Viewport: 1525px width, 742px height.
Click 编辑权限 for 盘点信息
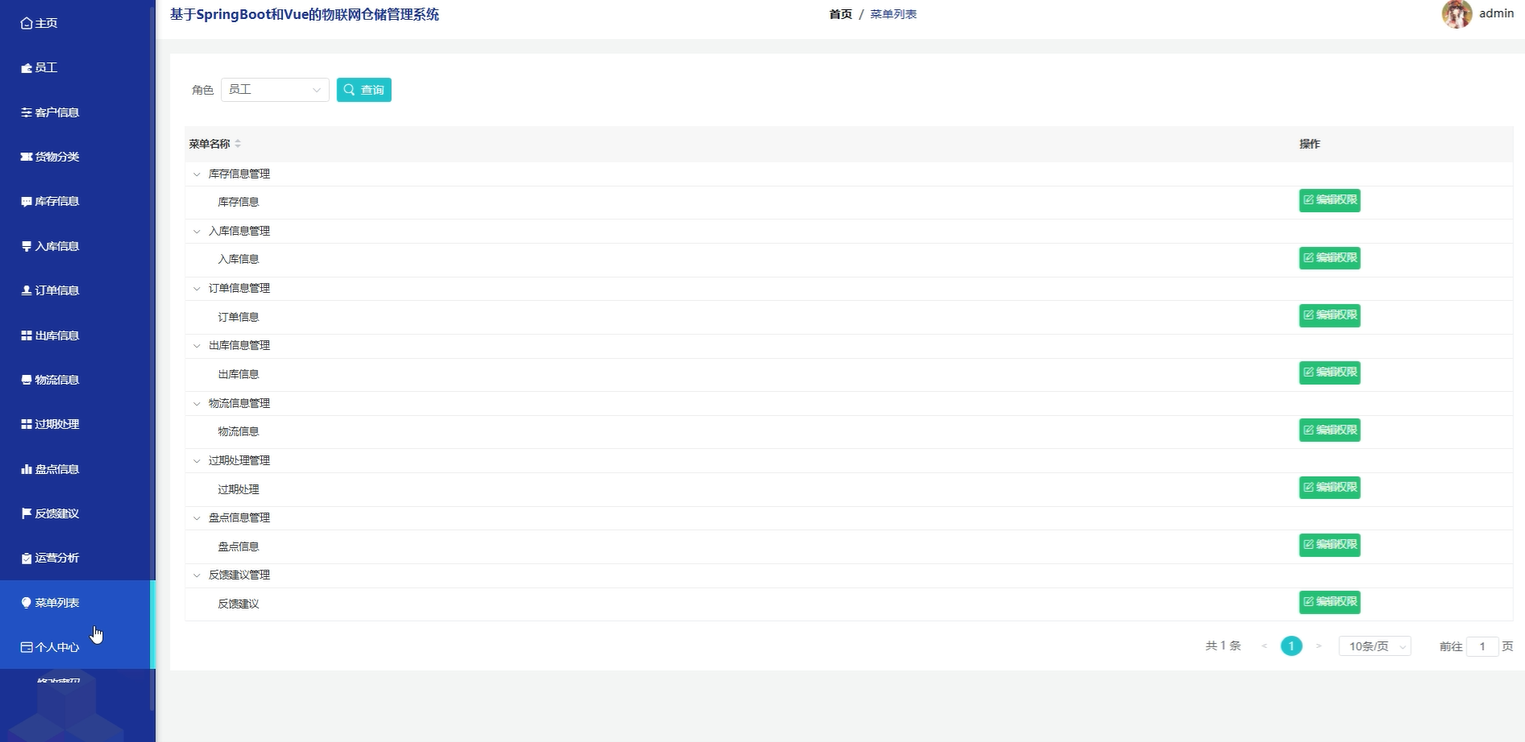[1330, 545]
